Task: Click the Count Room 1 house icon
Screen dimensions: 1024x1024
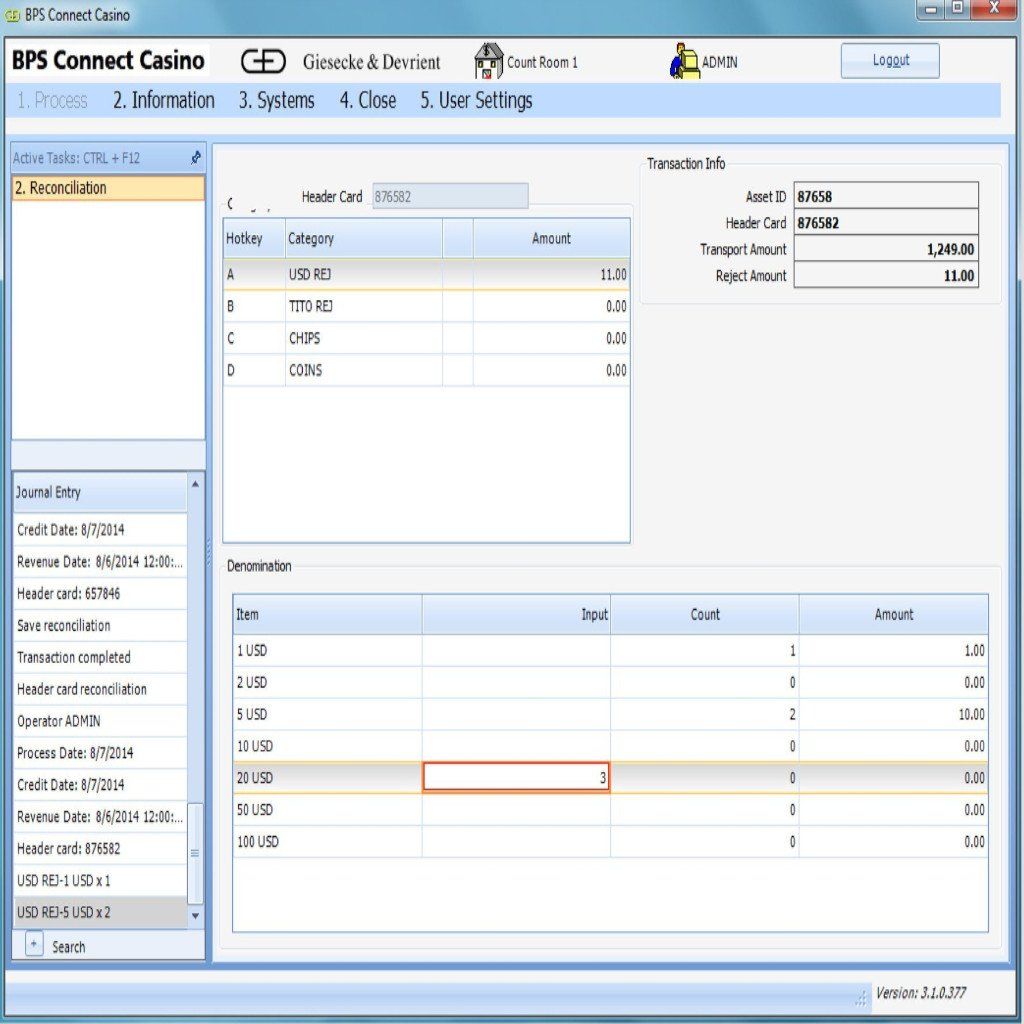Action: tap(488, 62)
